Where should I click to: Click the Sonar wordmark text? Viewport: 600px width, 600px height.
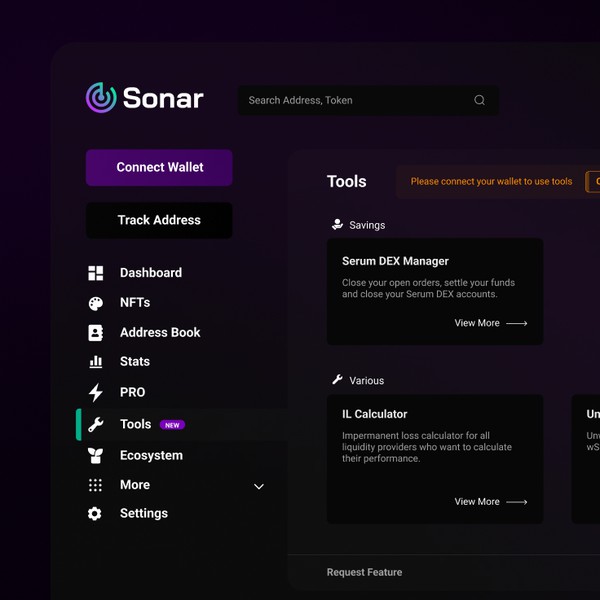point(163,98)
